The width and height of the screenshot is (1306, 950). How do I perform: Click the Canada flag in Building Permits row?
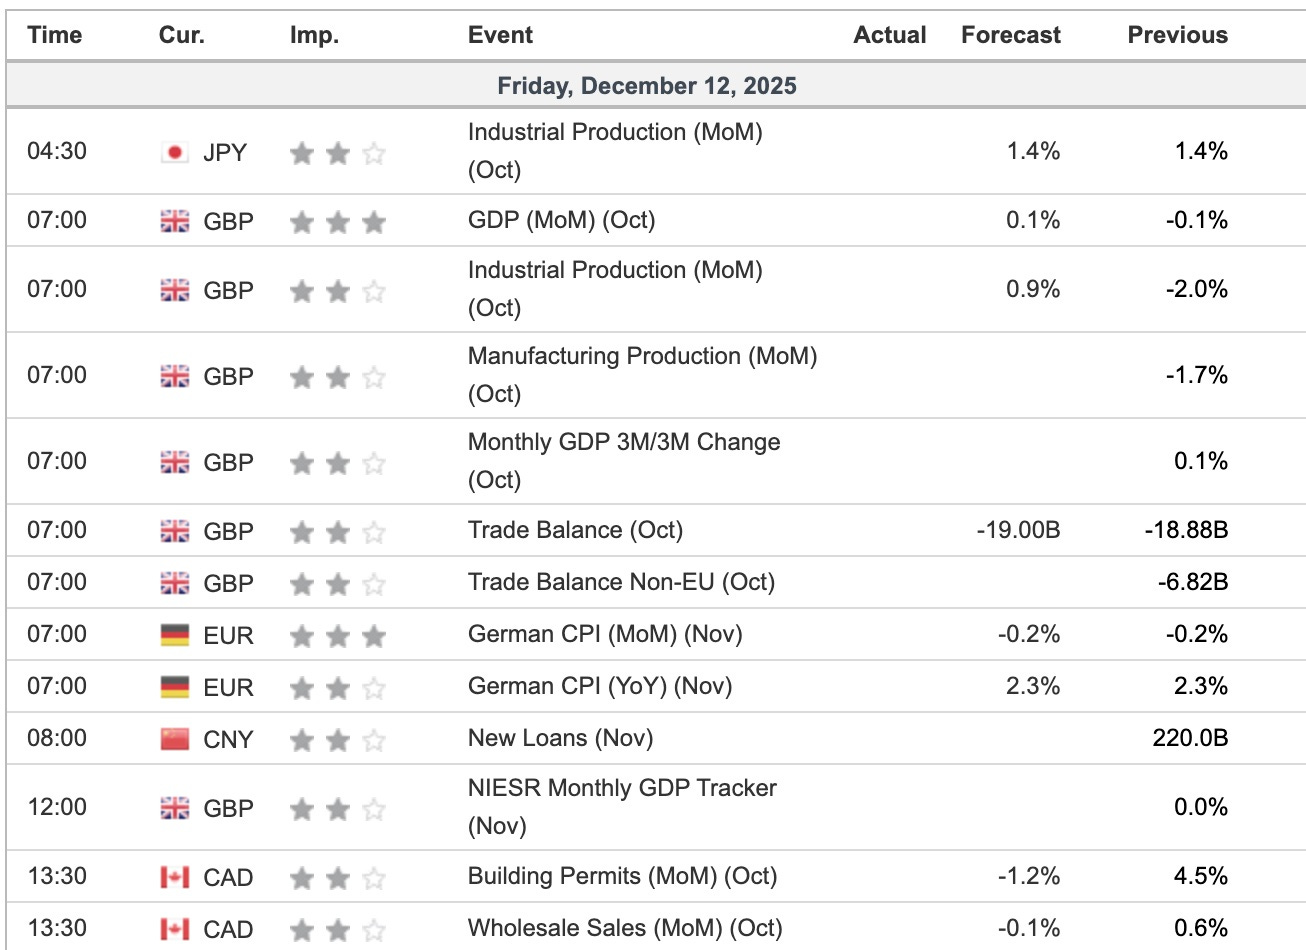click(175, 877)
